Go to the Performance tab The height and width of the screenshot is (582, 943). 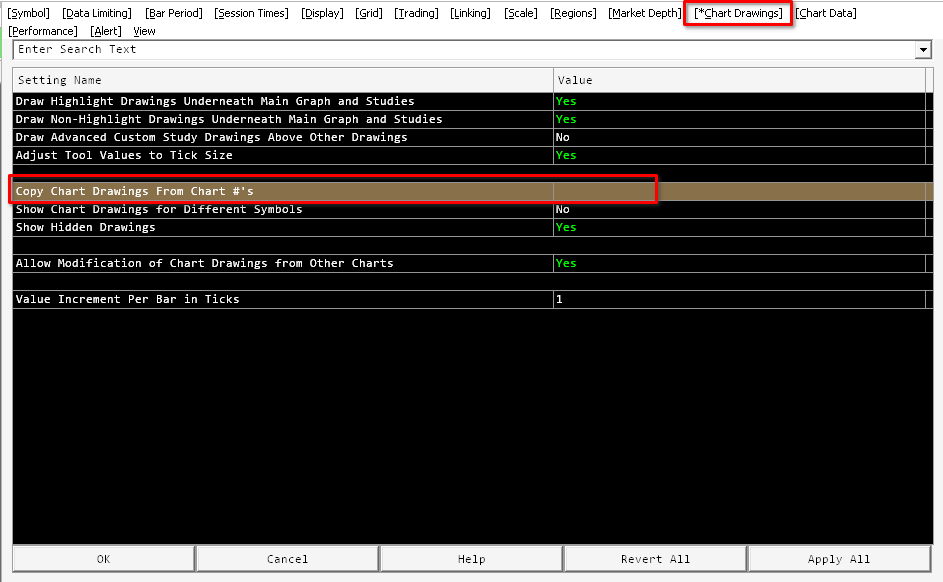(x=43, y=31)
